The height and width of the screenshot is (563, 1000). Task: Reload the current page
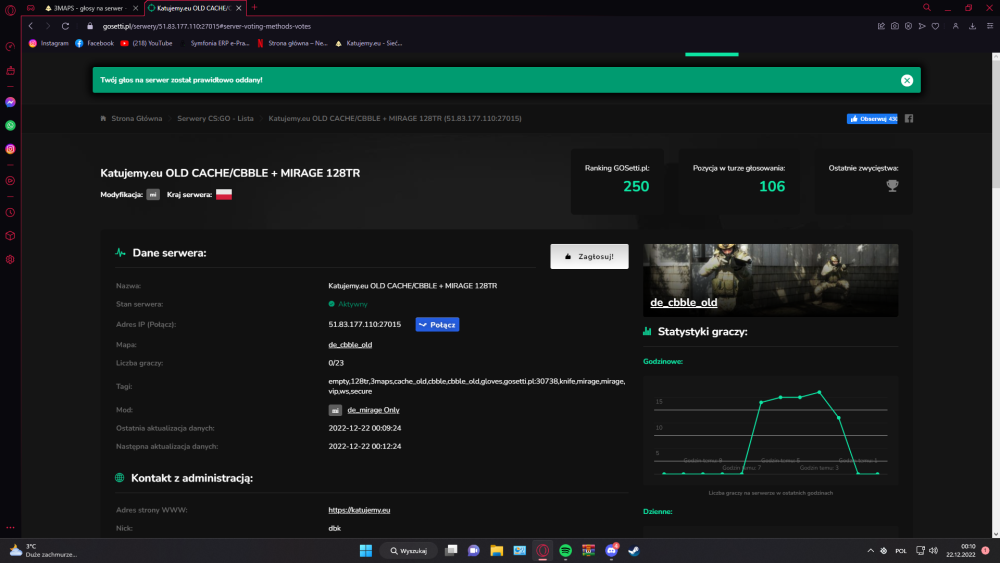[65, 26]
